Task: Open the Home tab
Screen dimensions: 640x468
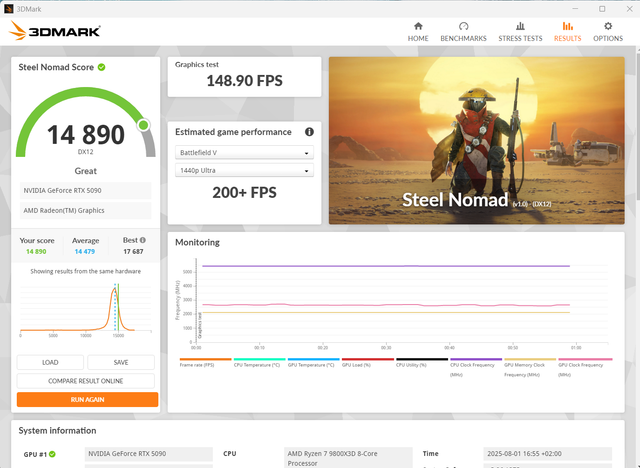Action: [x=418, y=32]
